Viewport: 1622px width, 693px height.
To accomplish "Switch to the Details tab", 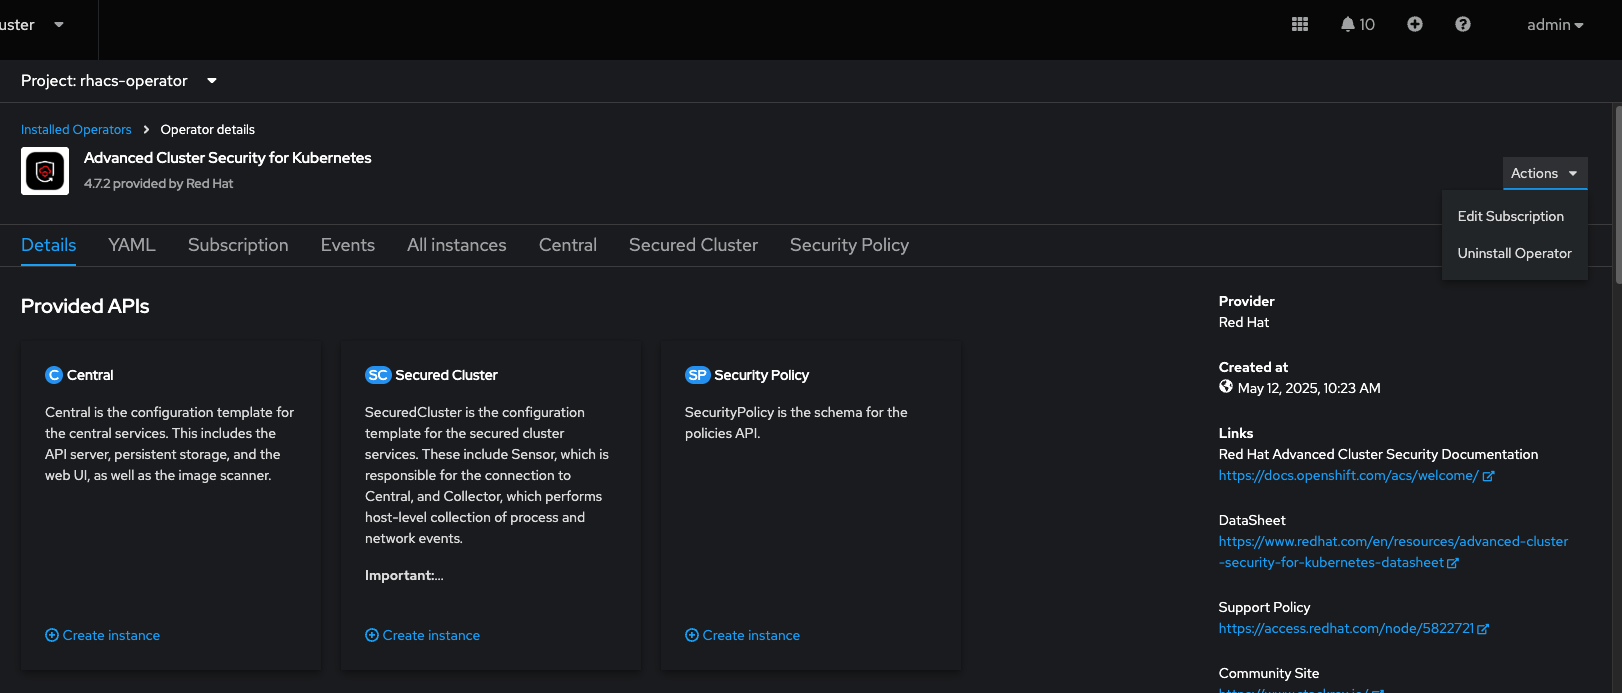I will [49, 245].
